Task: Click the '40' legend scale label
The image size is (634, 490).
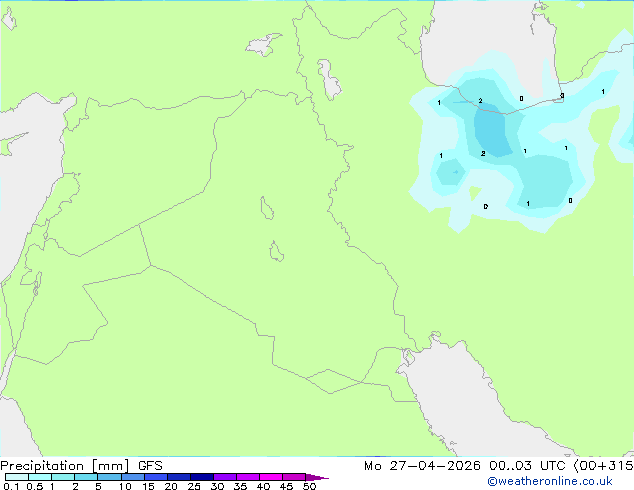Action: point(263,486)
